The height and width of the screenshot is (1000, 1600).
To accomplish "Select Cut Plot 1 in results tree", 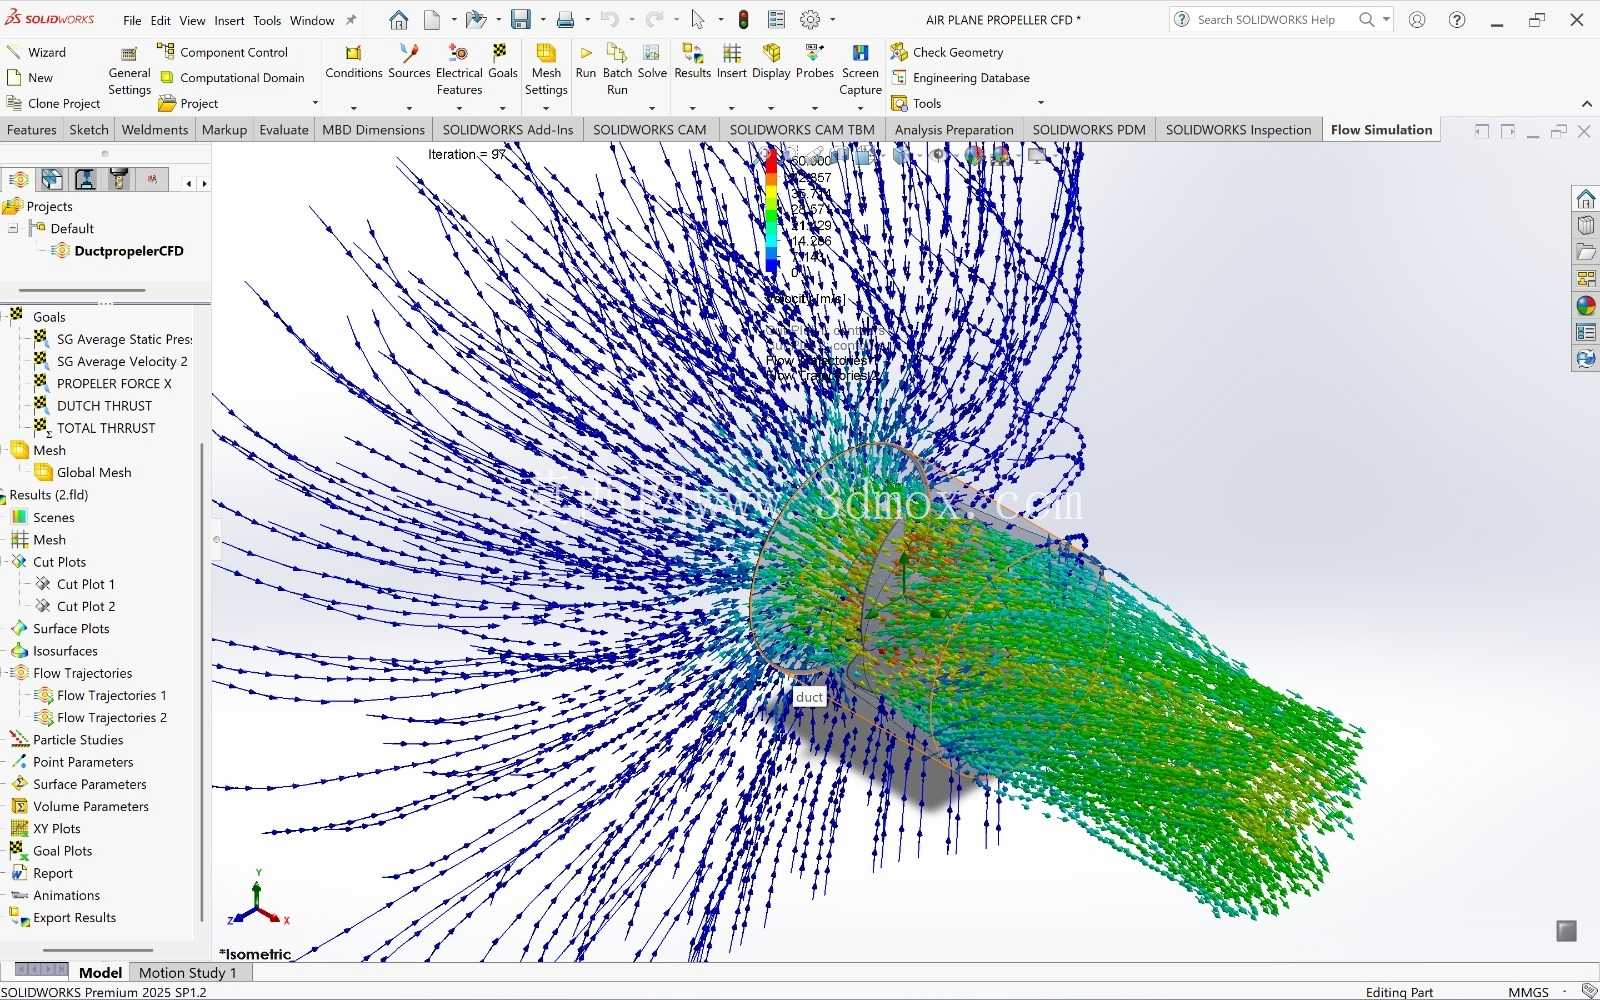I will (x=75, y=584).
